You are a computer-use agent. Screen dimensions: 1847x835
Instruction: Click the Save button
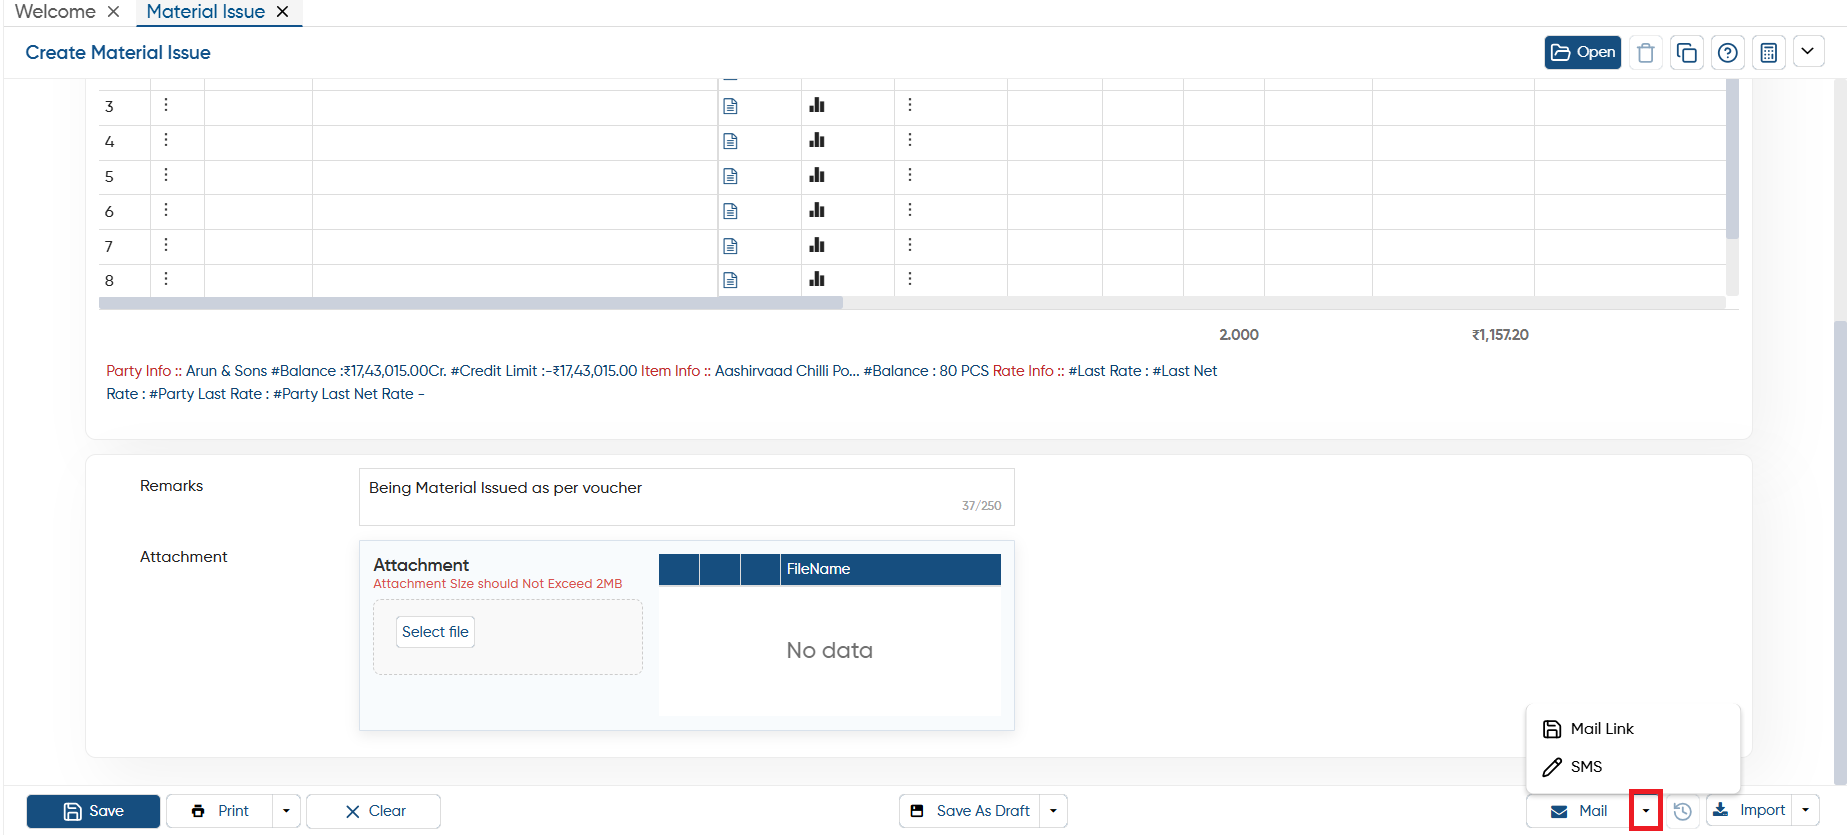click(x=93, y=811)
